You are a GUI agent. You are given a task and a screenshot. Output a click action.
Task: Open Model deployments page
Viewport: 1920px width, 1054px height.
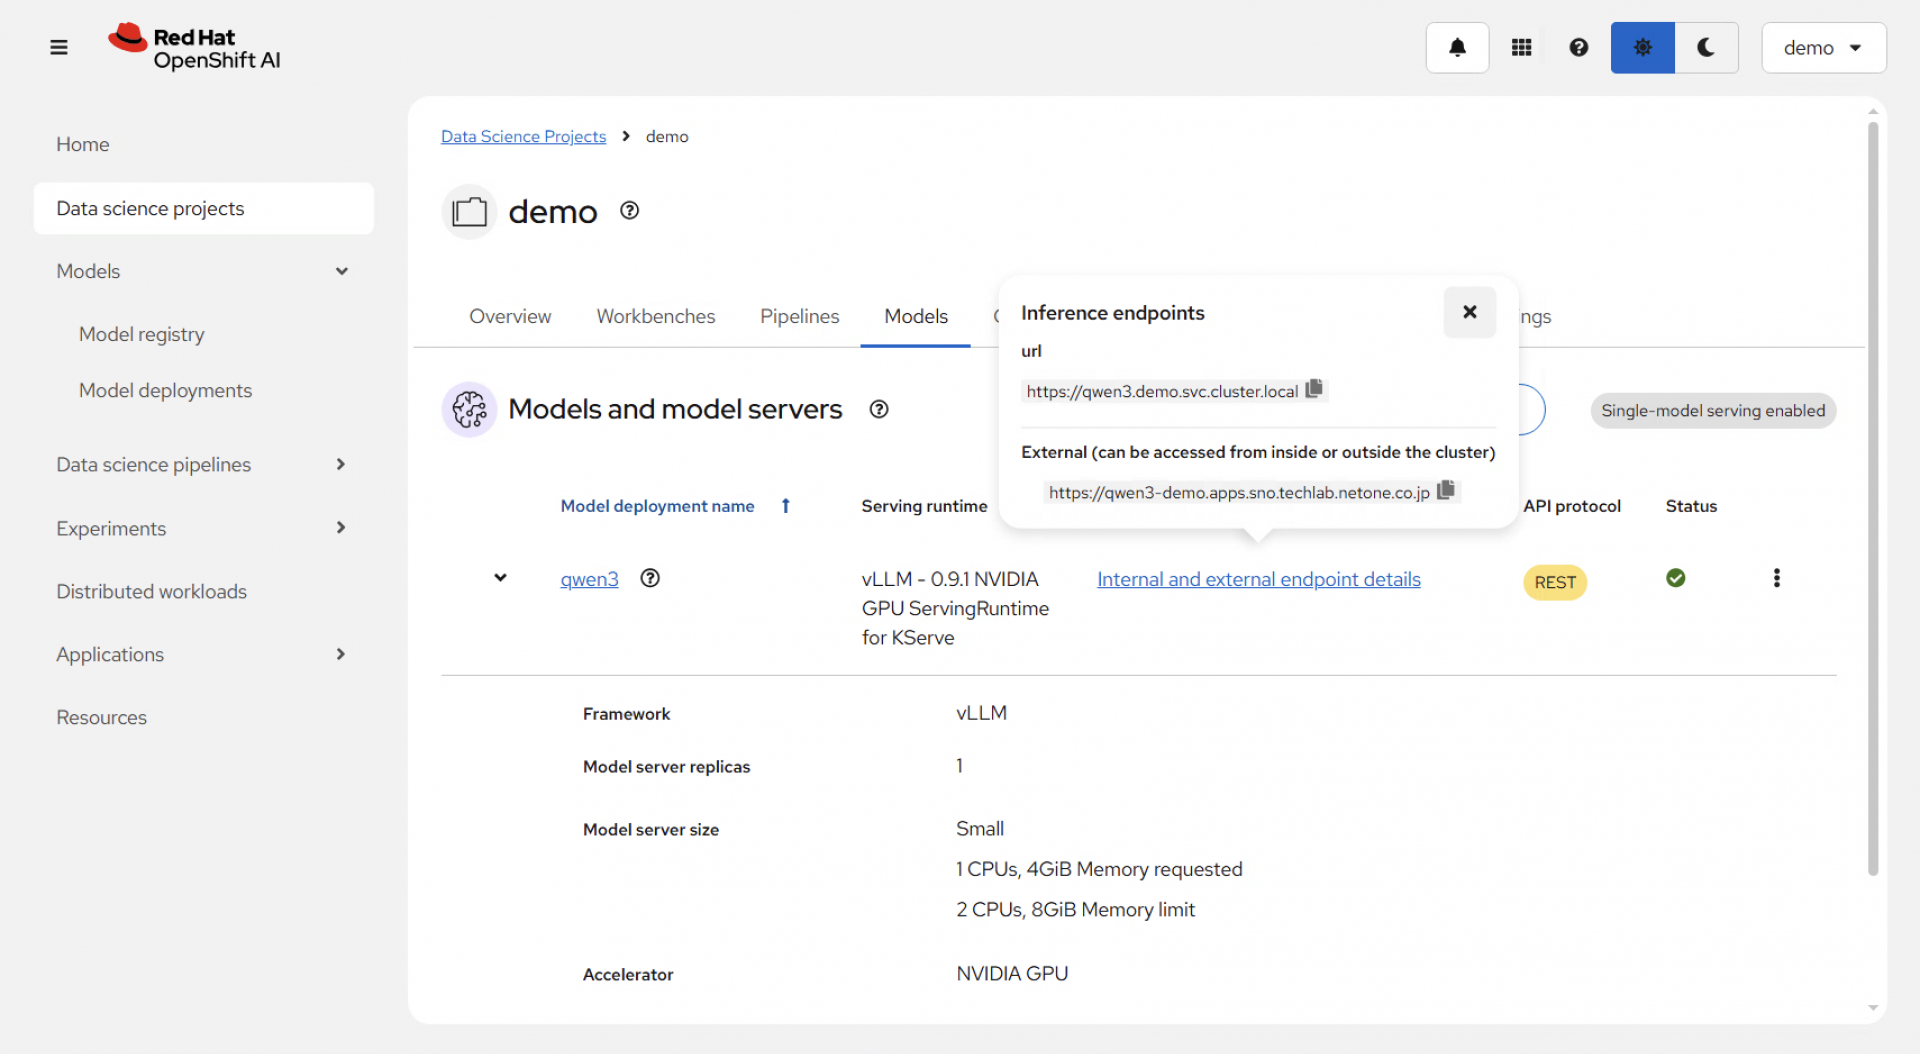click(x=165, y=390)
